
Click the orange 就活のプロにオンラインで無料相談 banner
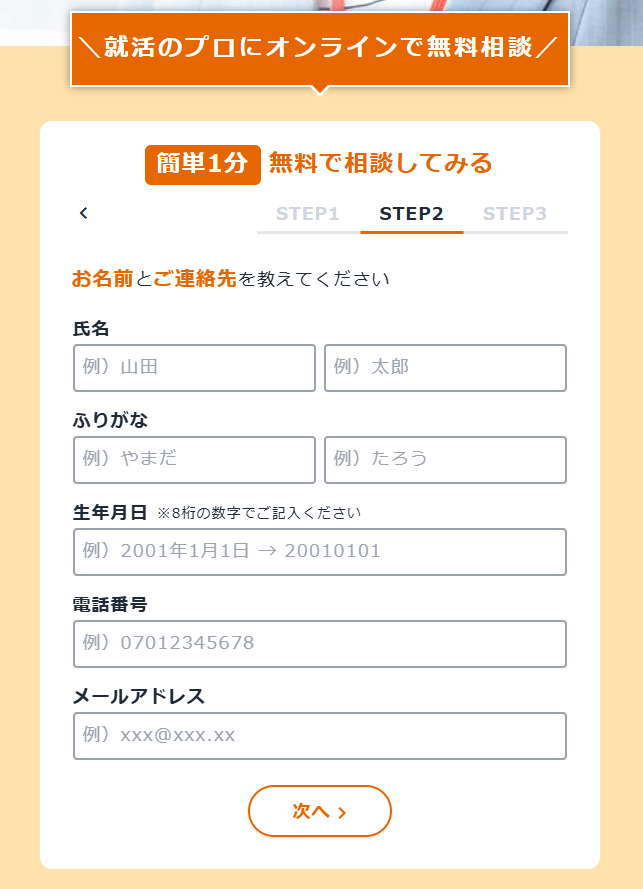320,49
